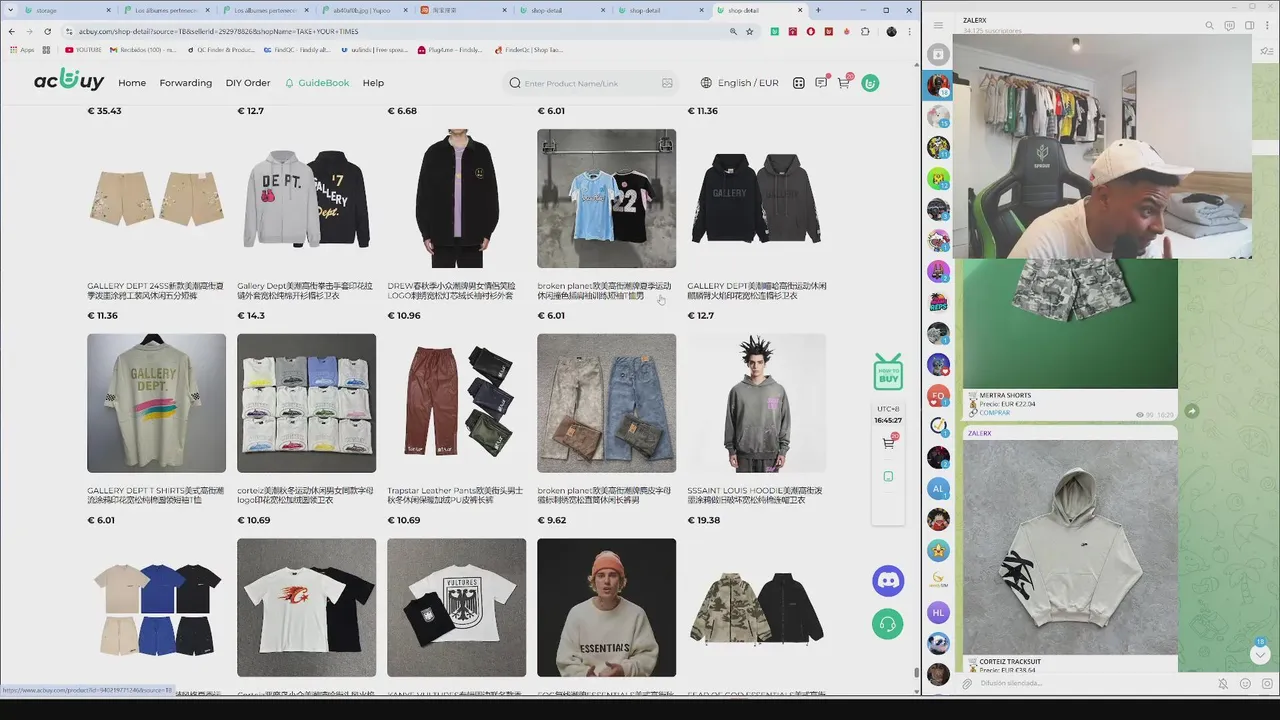Open the YOUTUBE bookmark
Viewport: 1280px width, 720px height.
(x=84, y=49)
